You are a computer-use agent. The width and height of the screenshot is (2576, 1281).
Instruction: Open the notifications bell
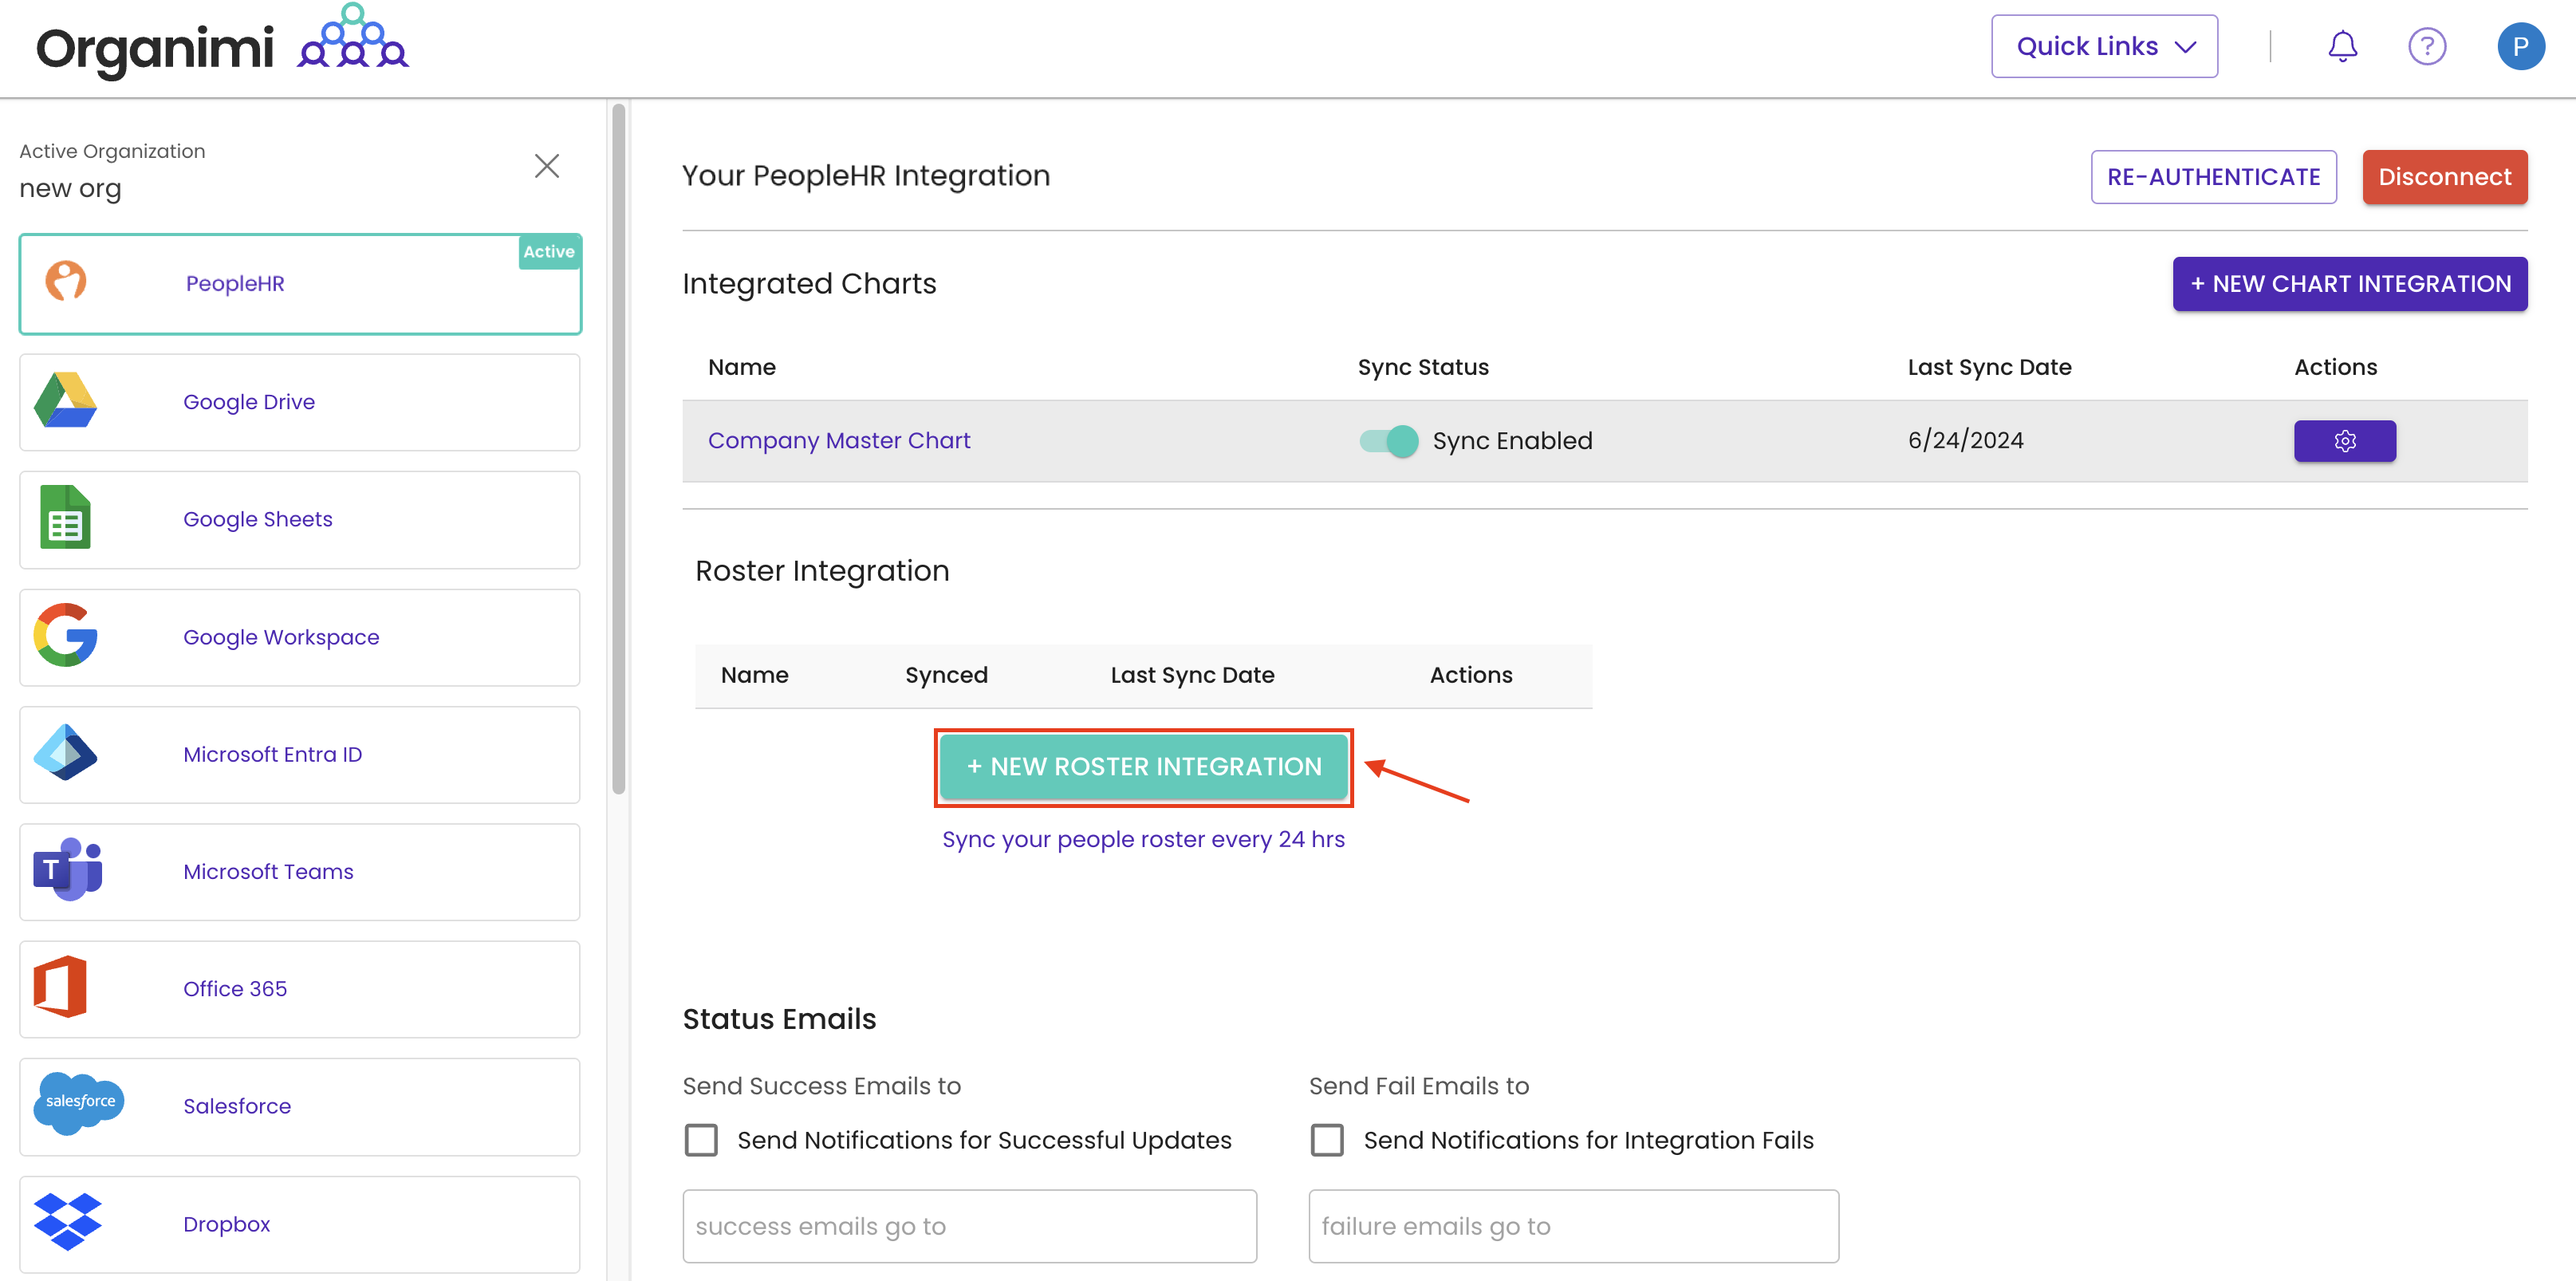point(2342,46)
